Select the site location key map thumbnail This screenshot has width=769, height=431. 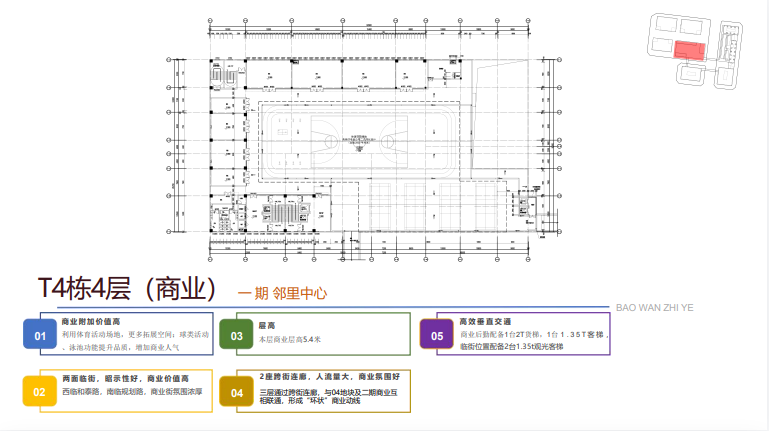pos(695,51)
